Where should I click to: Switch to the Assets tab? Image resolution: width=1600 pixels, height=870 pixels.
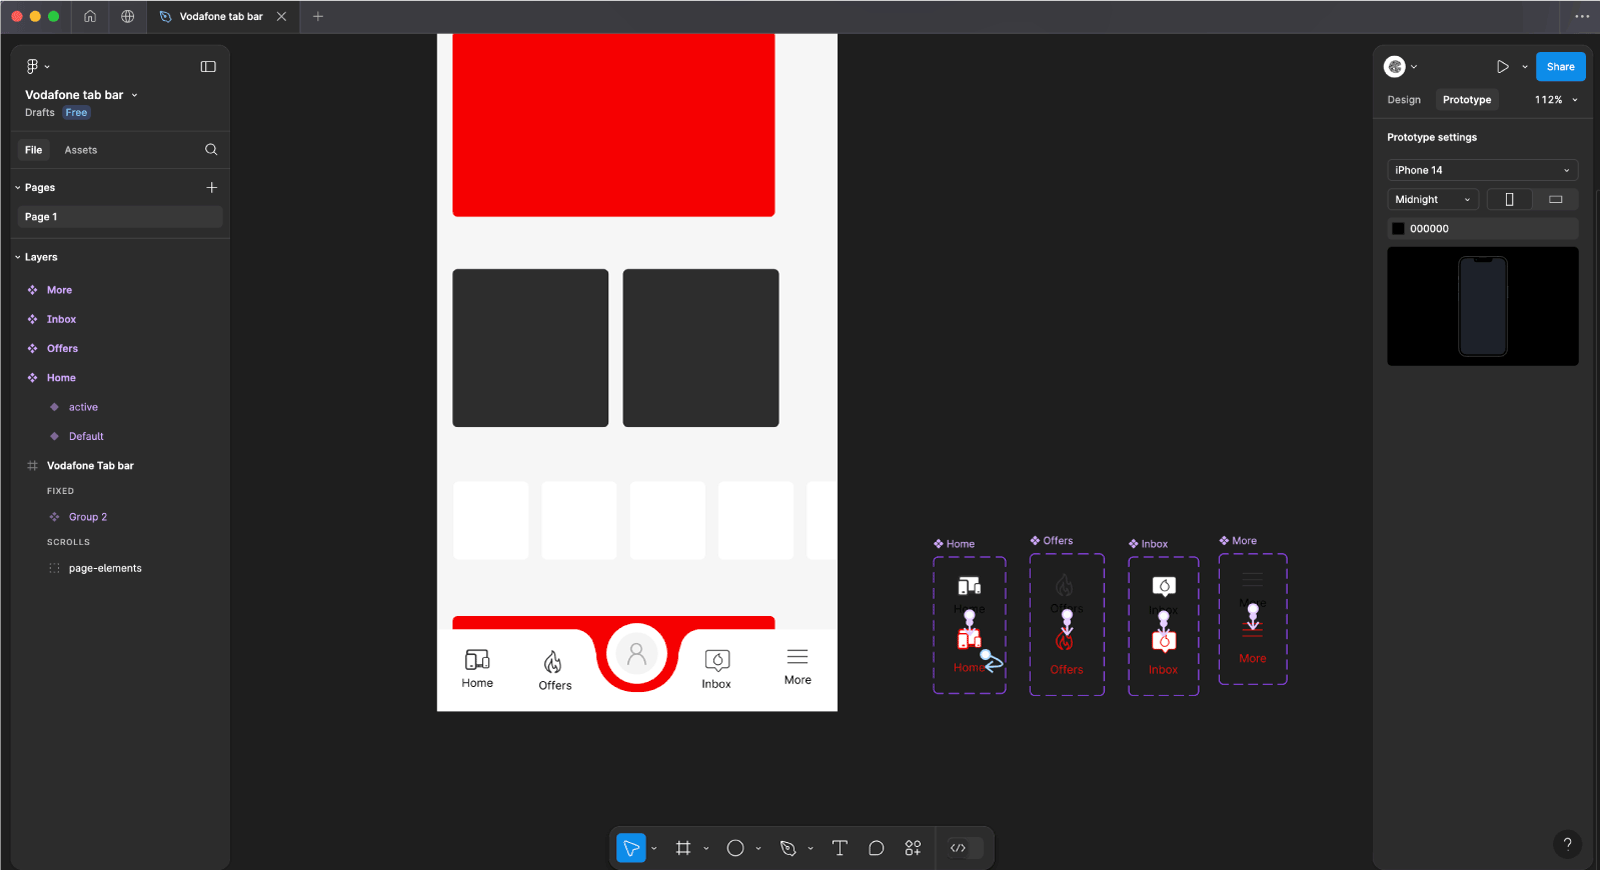click(x=81, y=150)
